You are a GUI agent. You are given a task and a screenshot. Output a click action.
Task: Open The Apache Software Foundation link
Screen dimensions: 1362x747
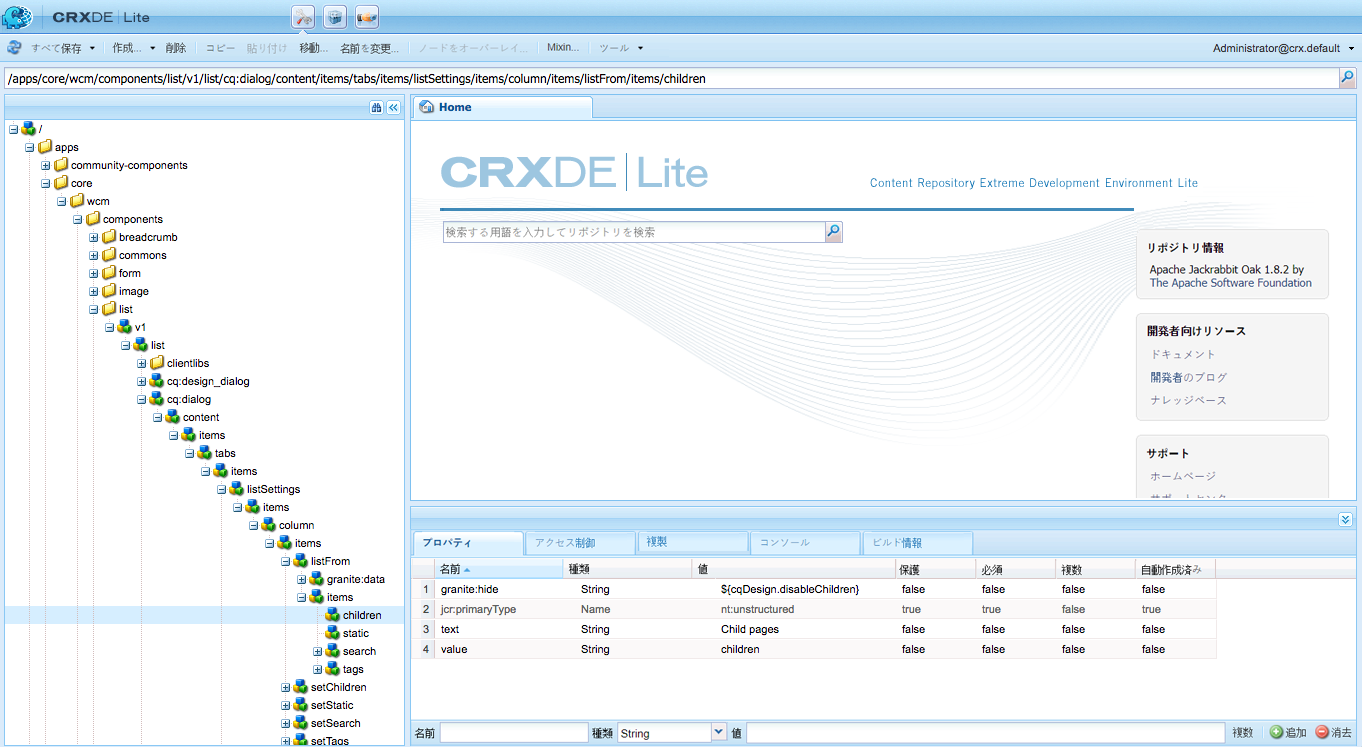[x=1230, y=283]
